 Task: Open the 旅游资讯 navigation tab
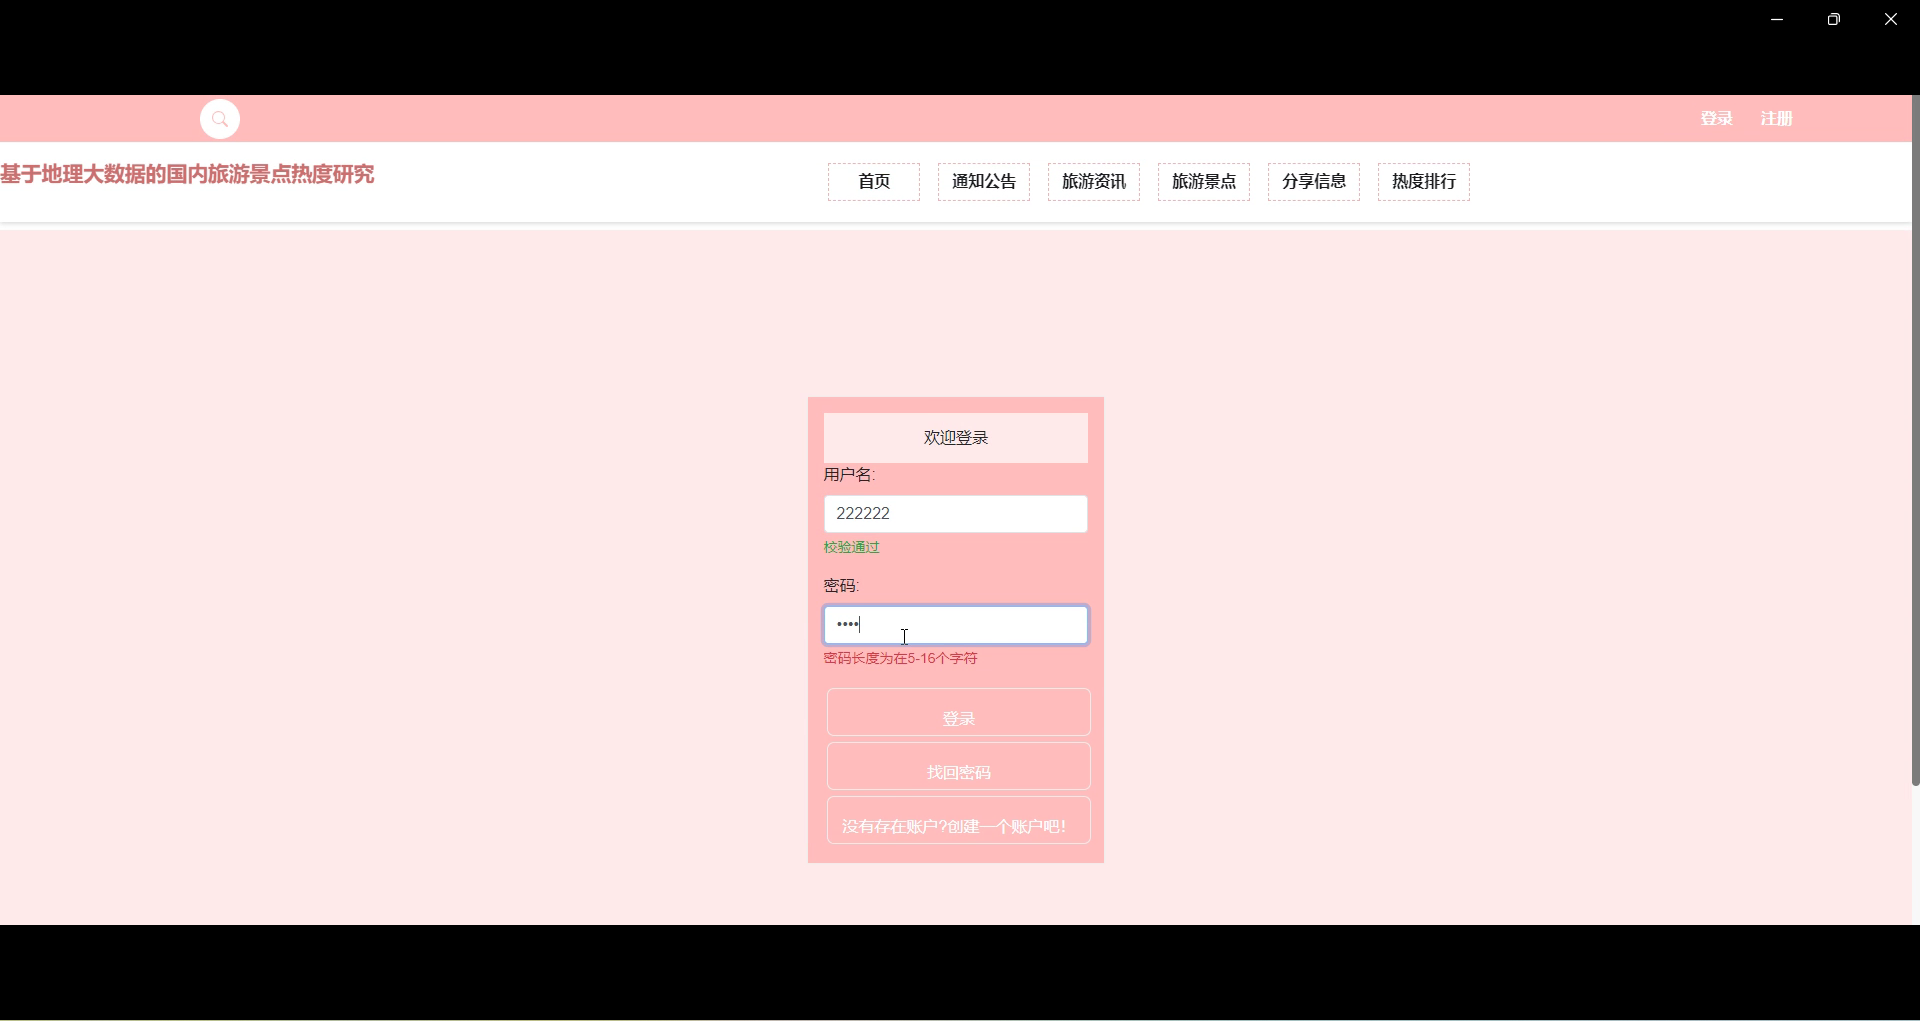pyautogui.click(x=1094, y=182)
